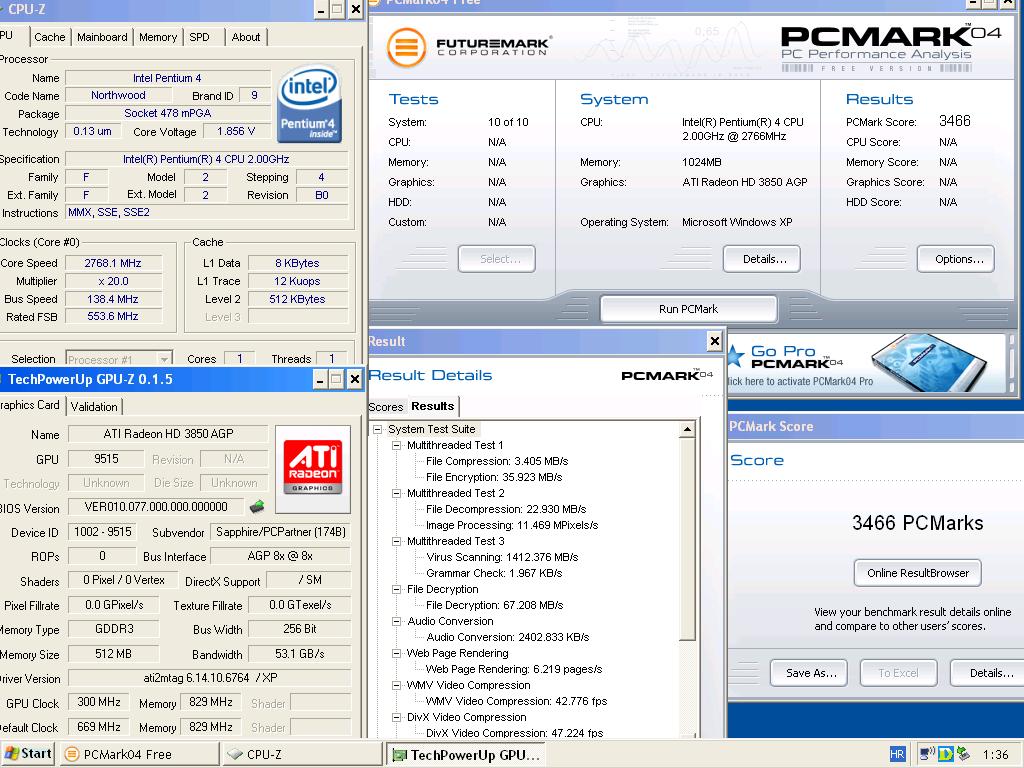The width and height of the screenshot is (1024, 768).
Task: Collapse WMV Video Compression node
Action: coord(396,685)
